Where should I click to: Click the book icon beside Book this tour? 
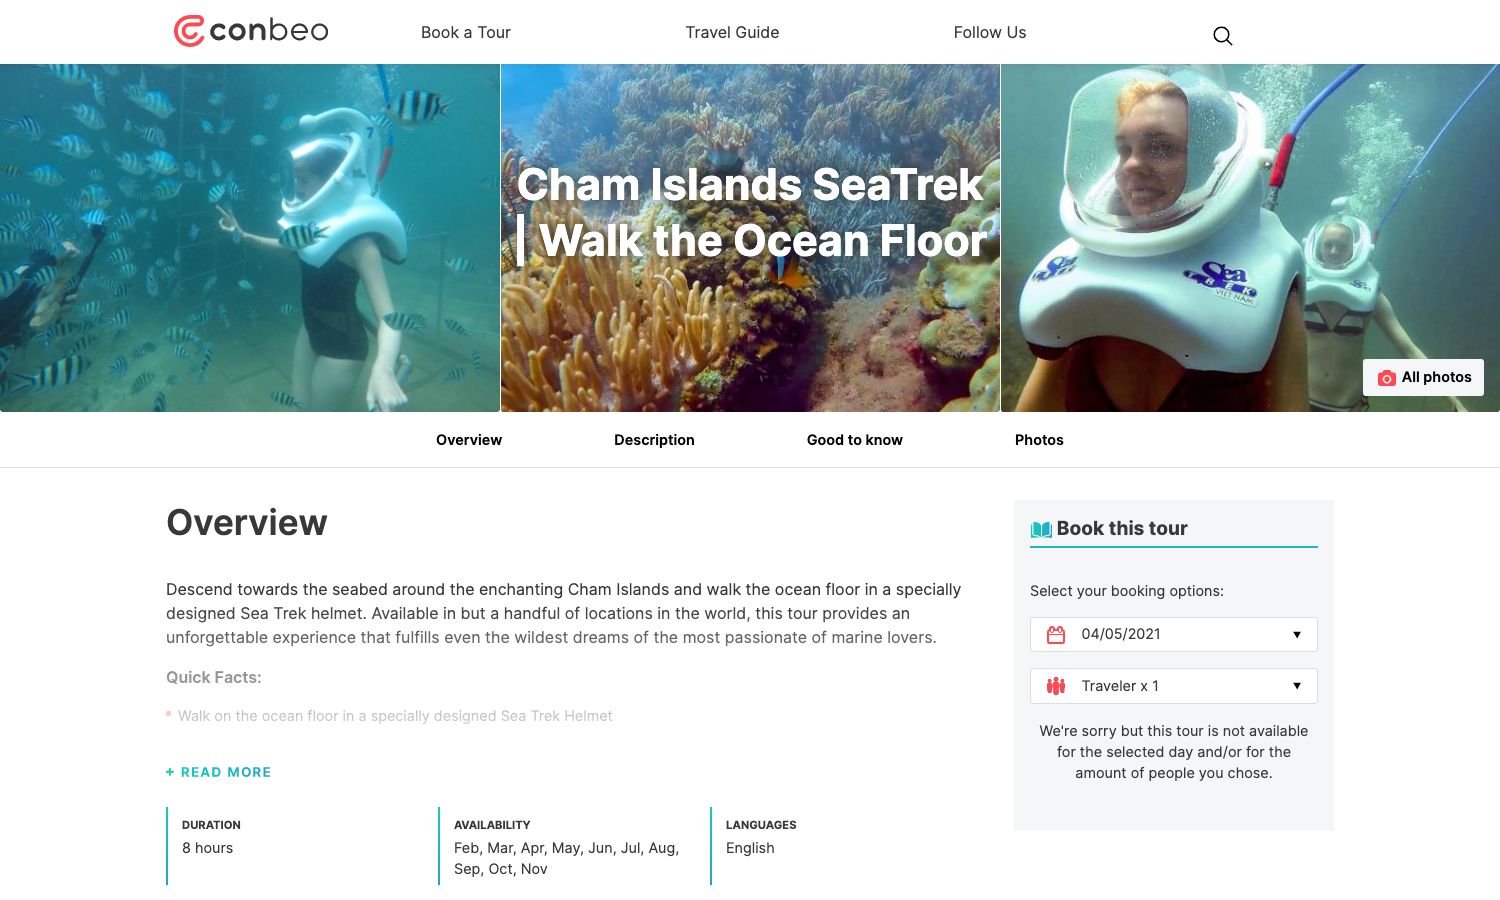(x=1041, y=529)
